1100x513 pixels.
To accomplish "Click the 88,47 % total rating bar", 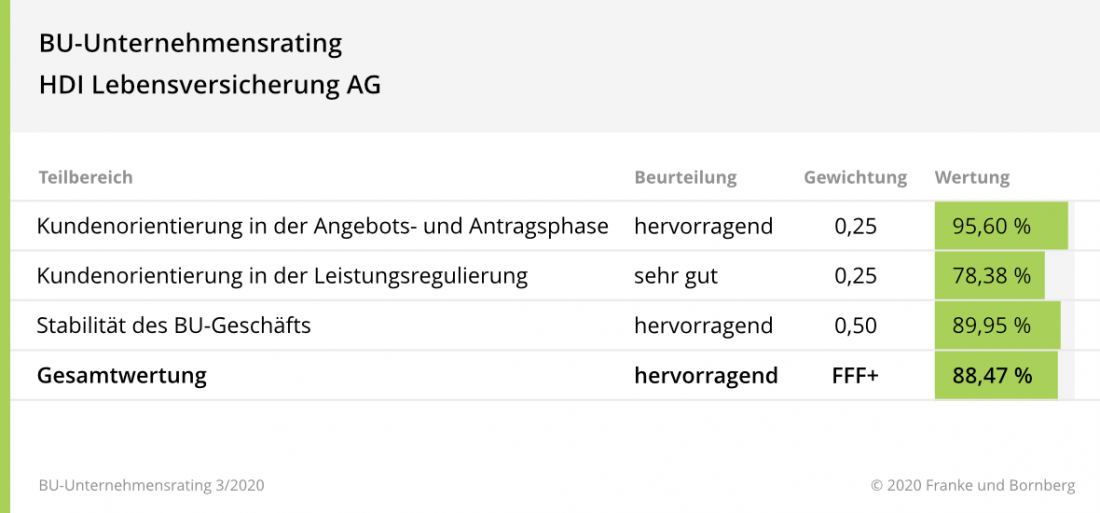I will [x=995, y=376].
